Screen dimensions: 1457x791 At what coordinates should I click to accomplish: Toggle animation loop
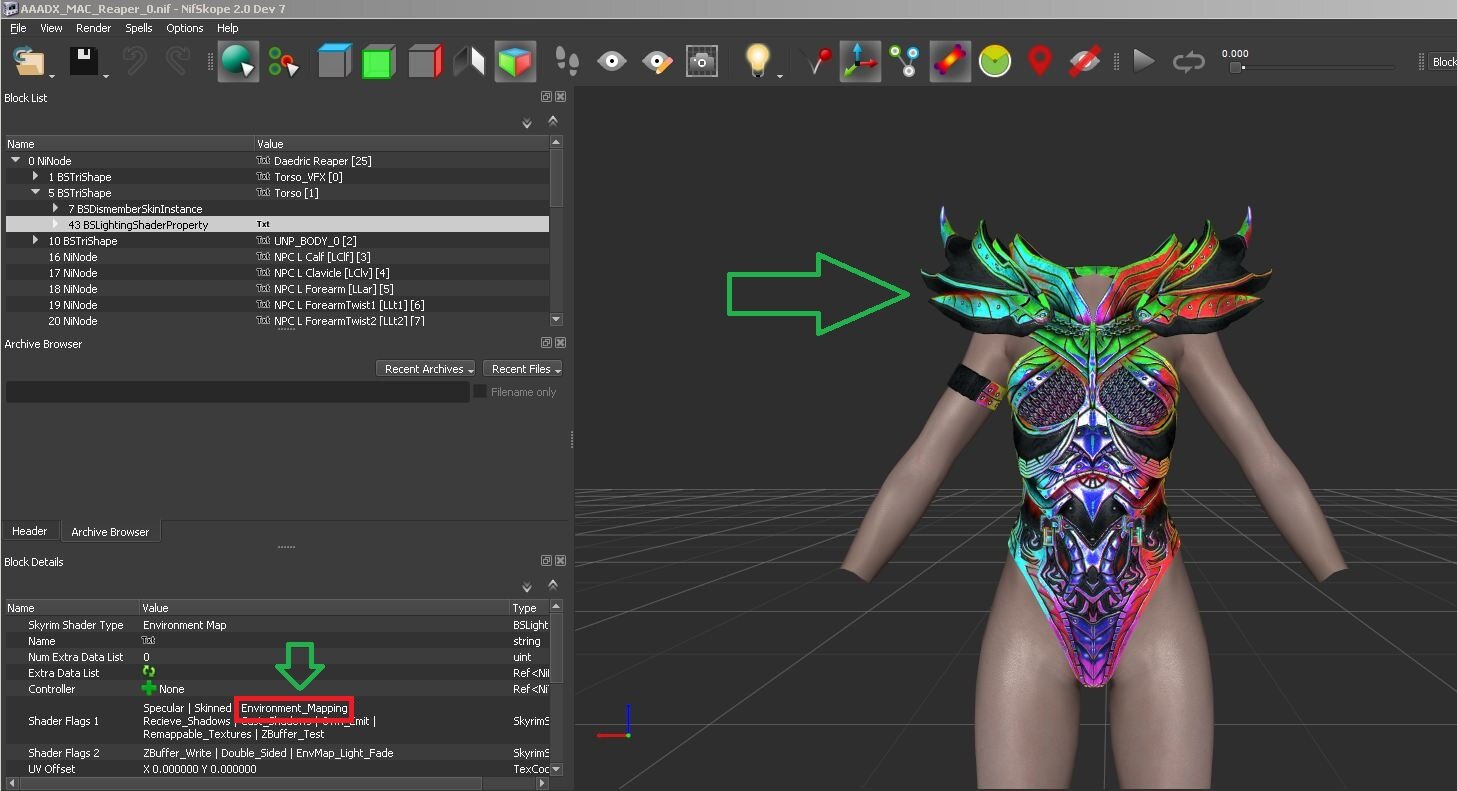tap(1189, 62)
